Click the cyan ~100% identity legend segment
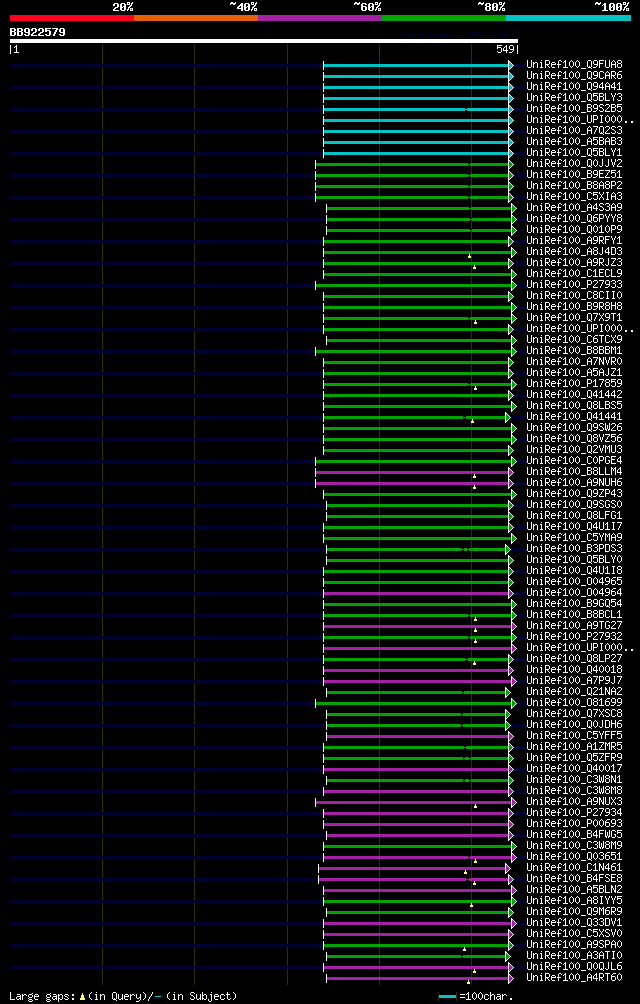 pos(568,18)
